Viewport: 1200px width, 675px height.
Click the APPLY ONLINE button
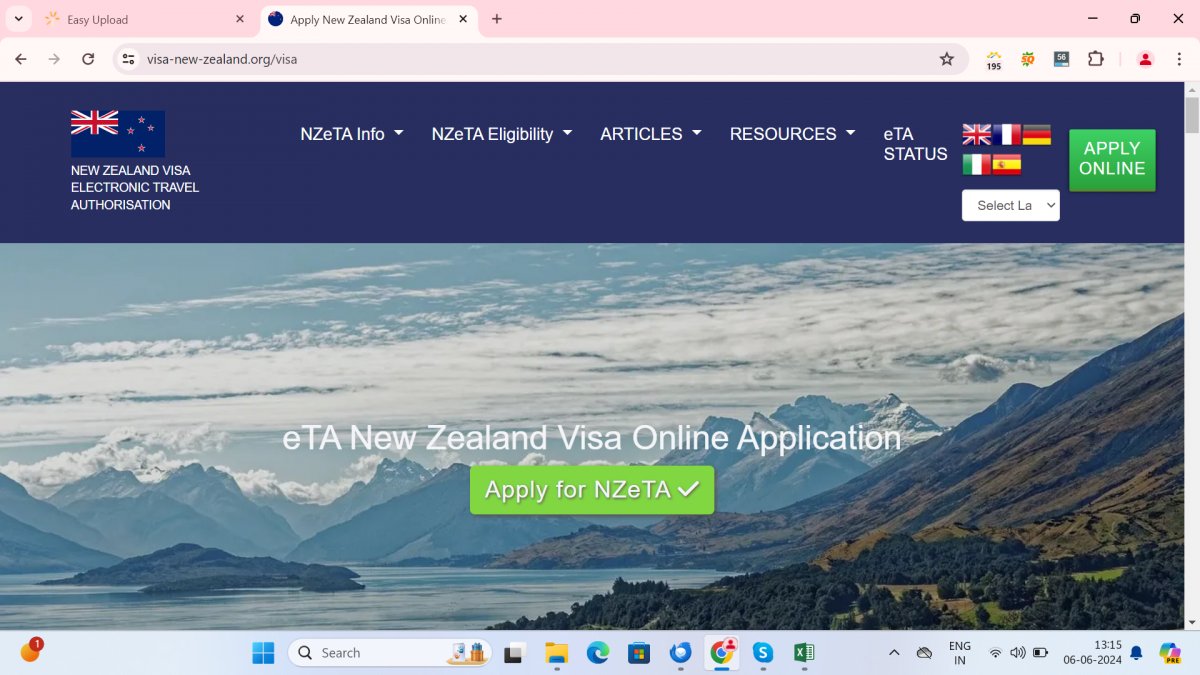tap(1112, 160)
